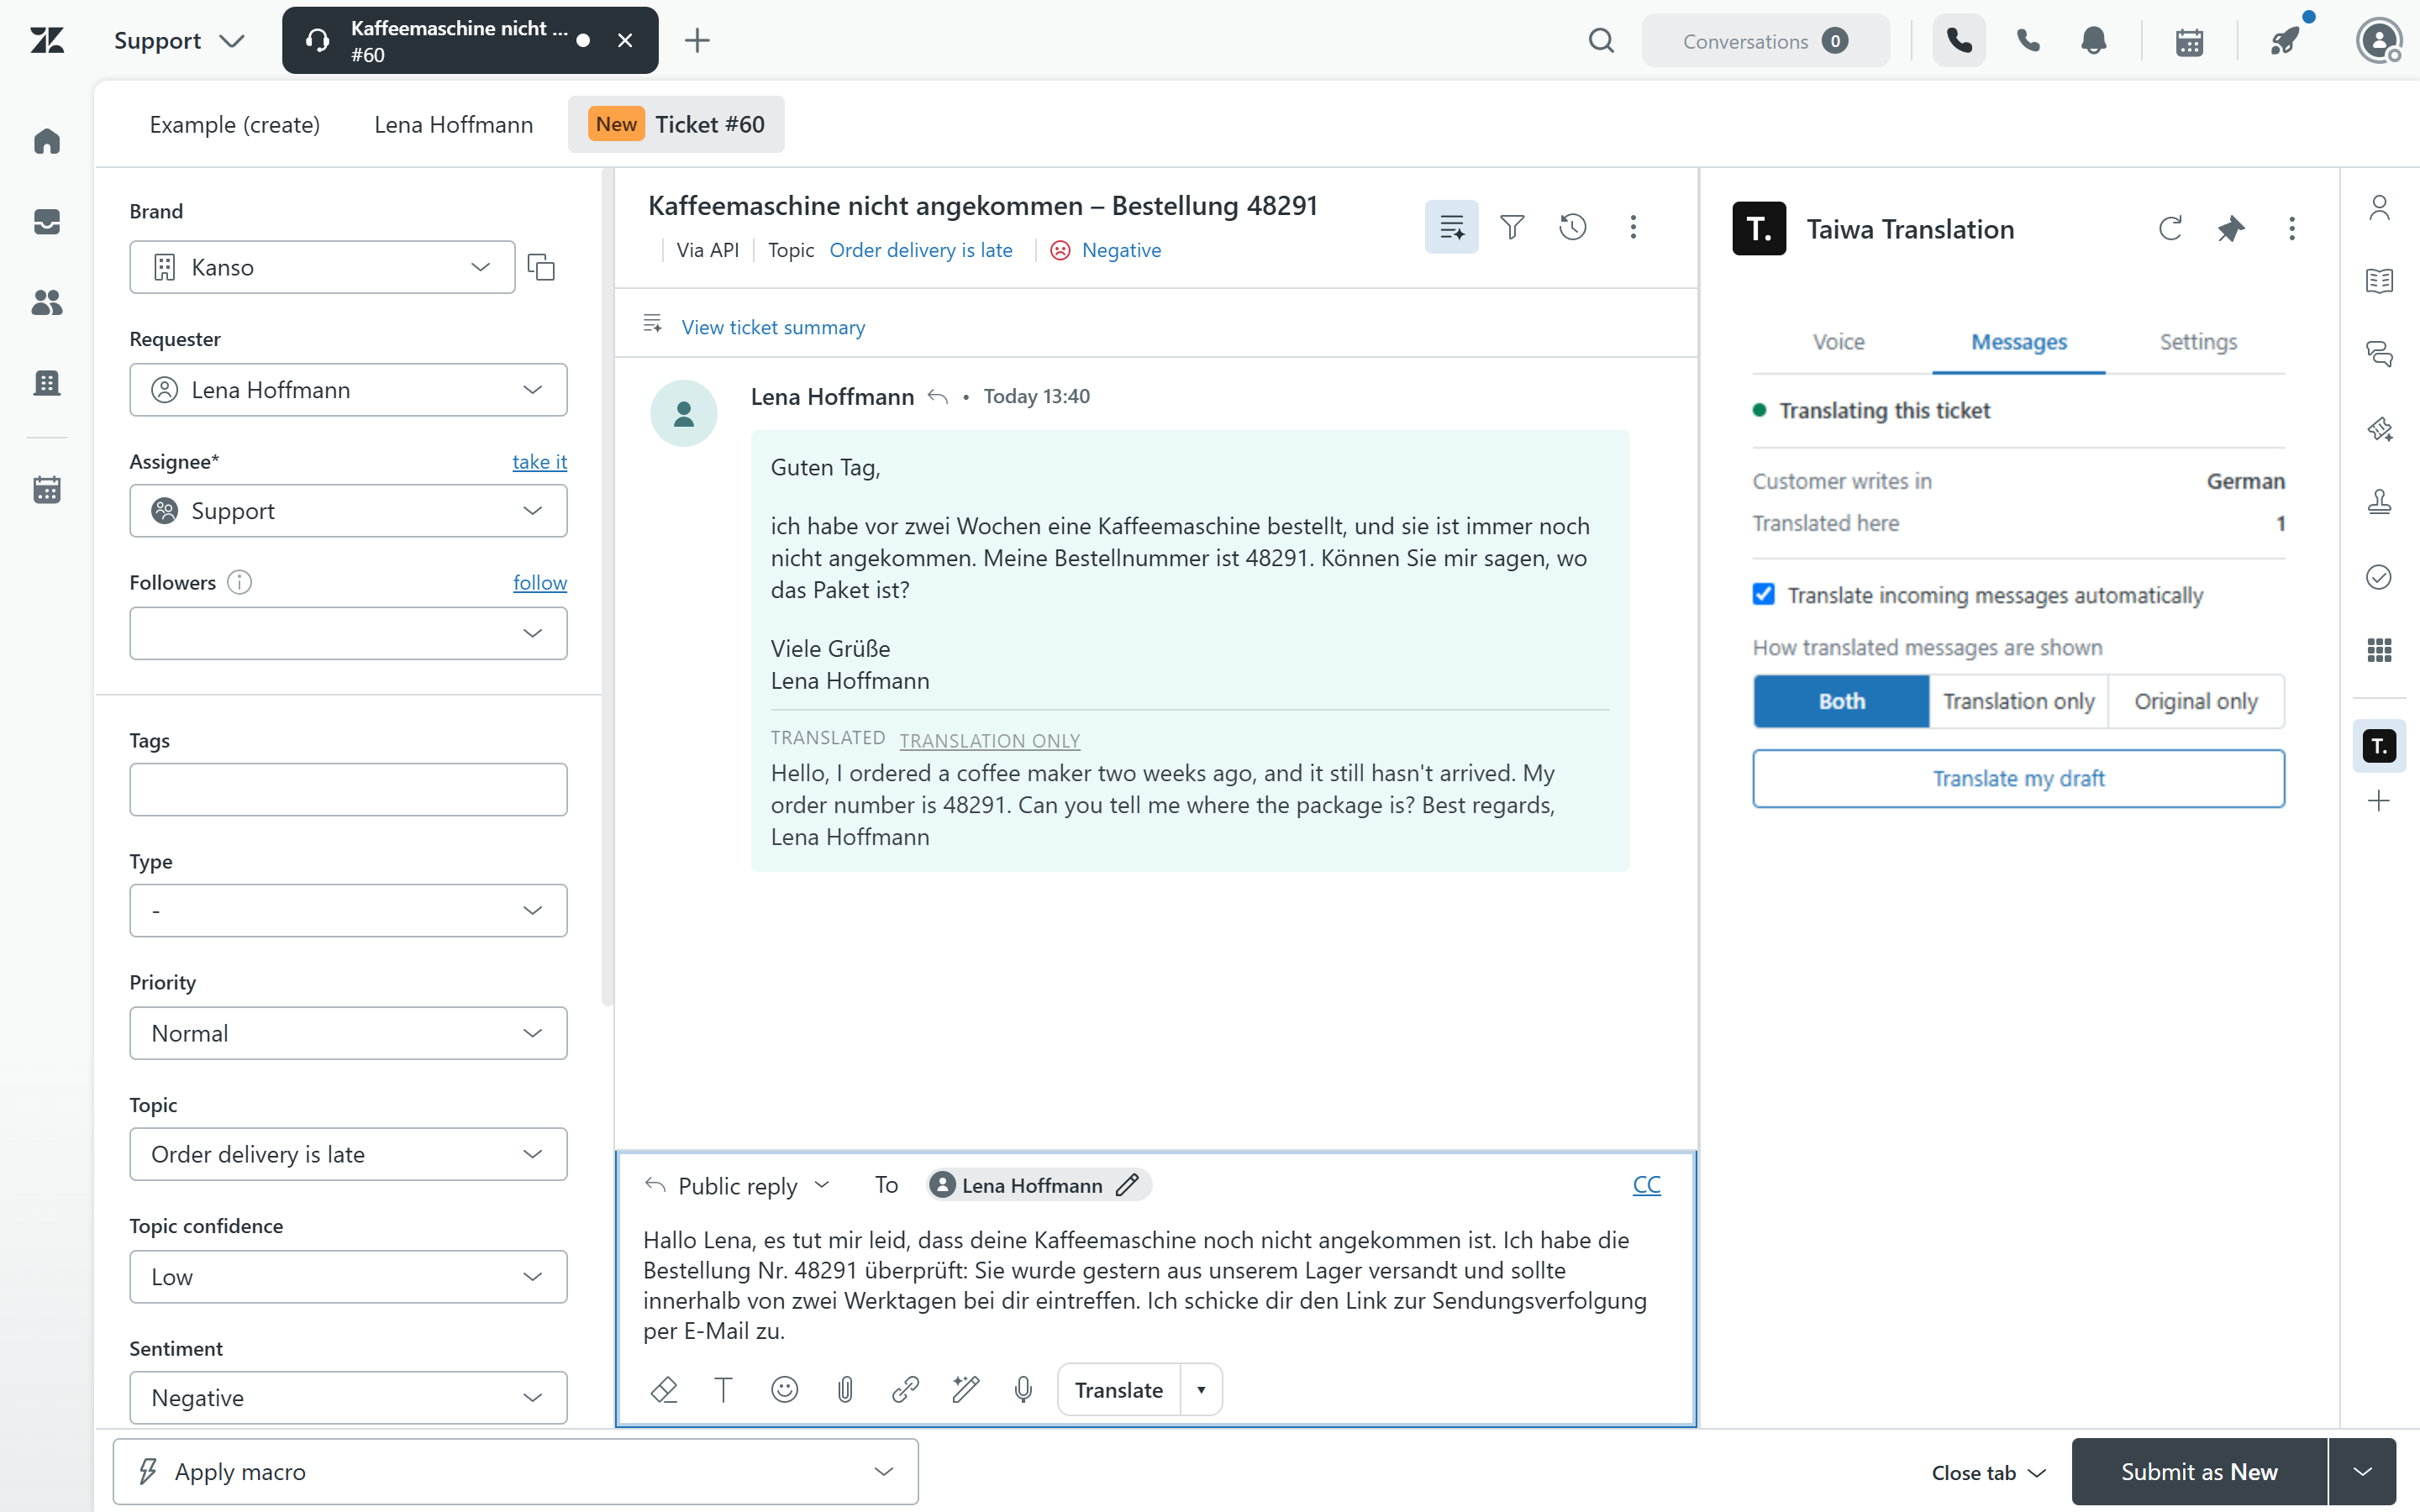Open Customers view in left sidebar

(x=47, y=302)
